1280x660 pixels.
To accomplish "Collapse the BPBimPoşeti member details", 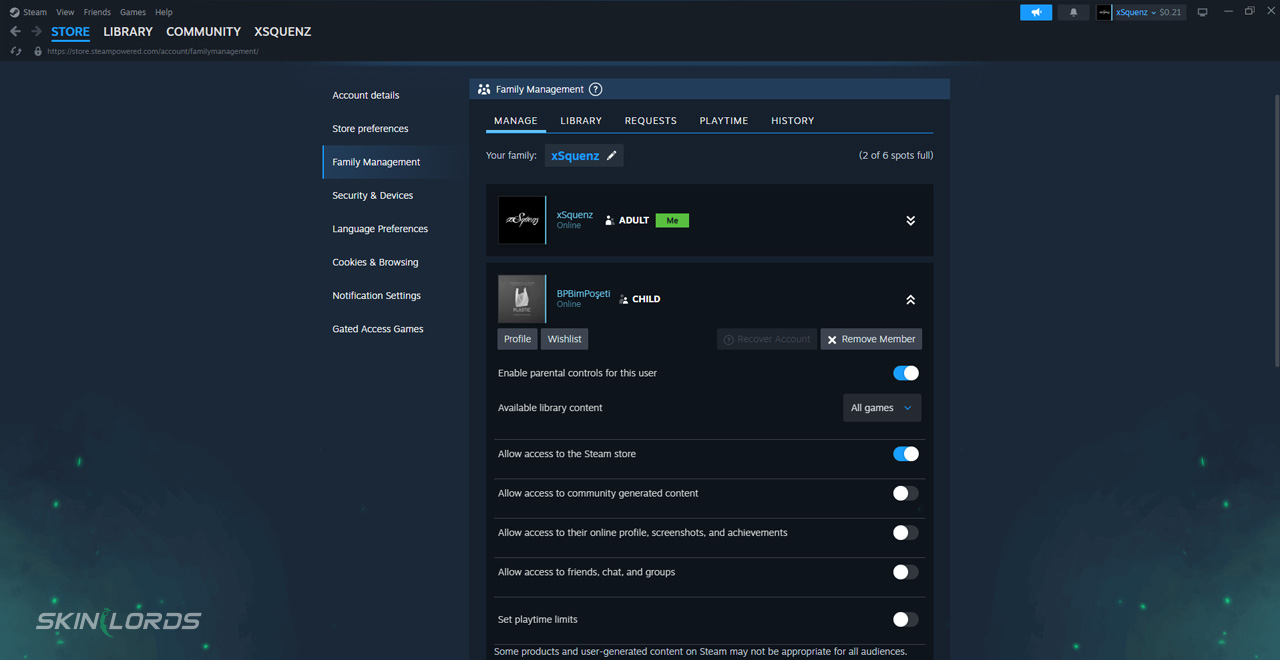I will [x=910, y=299].
